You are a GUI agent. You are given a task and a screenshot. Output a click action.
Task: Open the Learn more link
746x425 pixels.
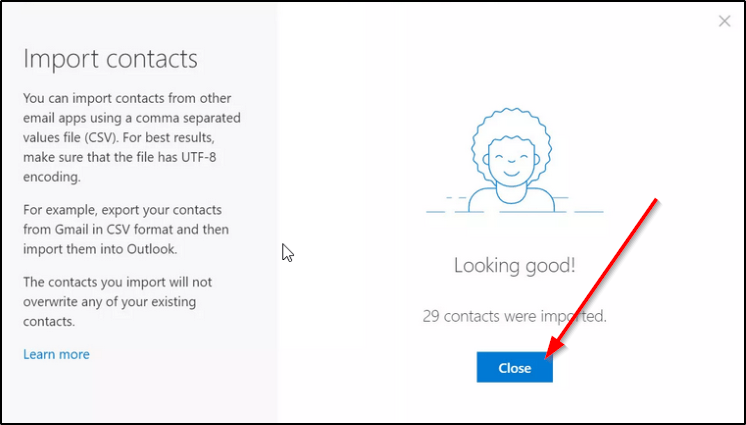[x=56, y=354]
